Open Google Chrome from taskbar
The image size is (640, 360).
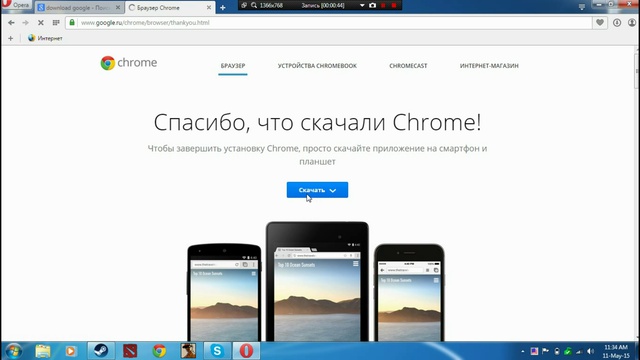tap(159, 351)
